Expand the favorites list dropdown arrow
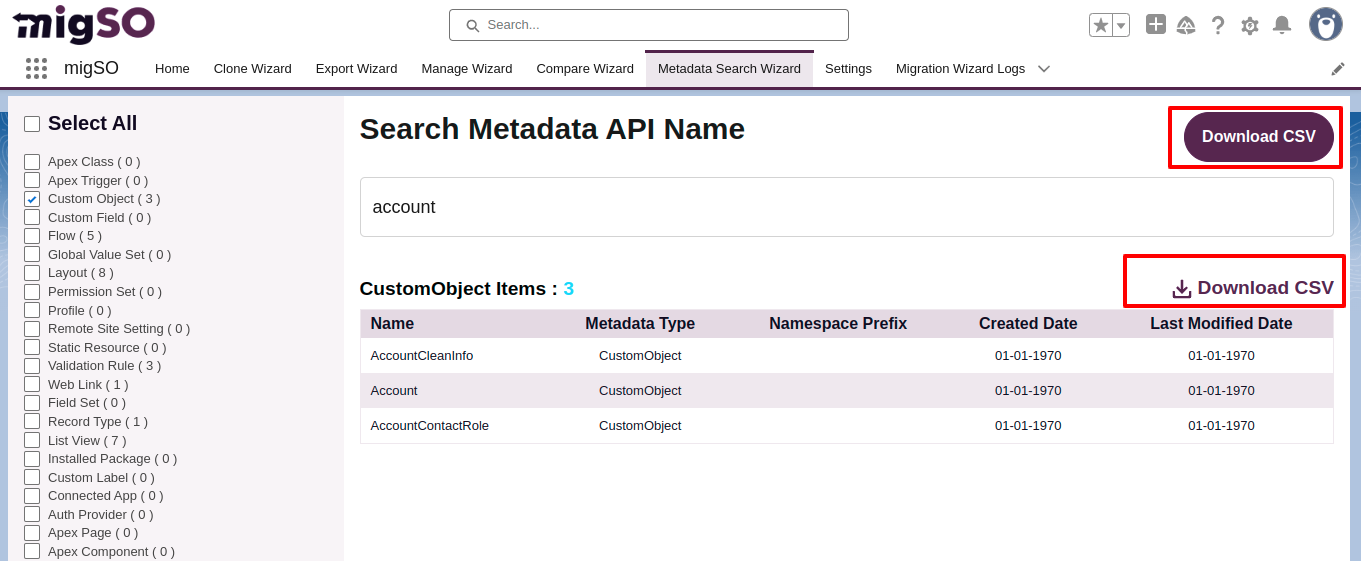 pos(1121,25)
